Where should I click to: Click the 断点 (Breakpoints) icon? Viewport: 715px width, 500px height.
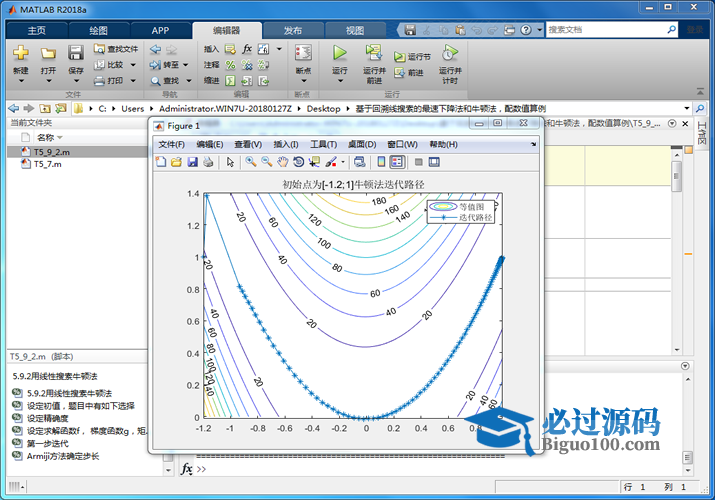(x=303, y=53)
